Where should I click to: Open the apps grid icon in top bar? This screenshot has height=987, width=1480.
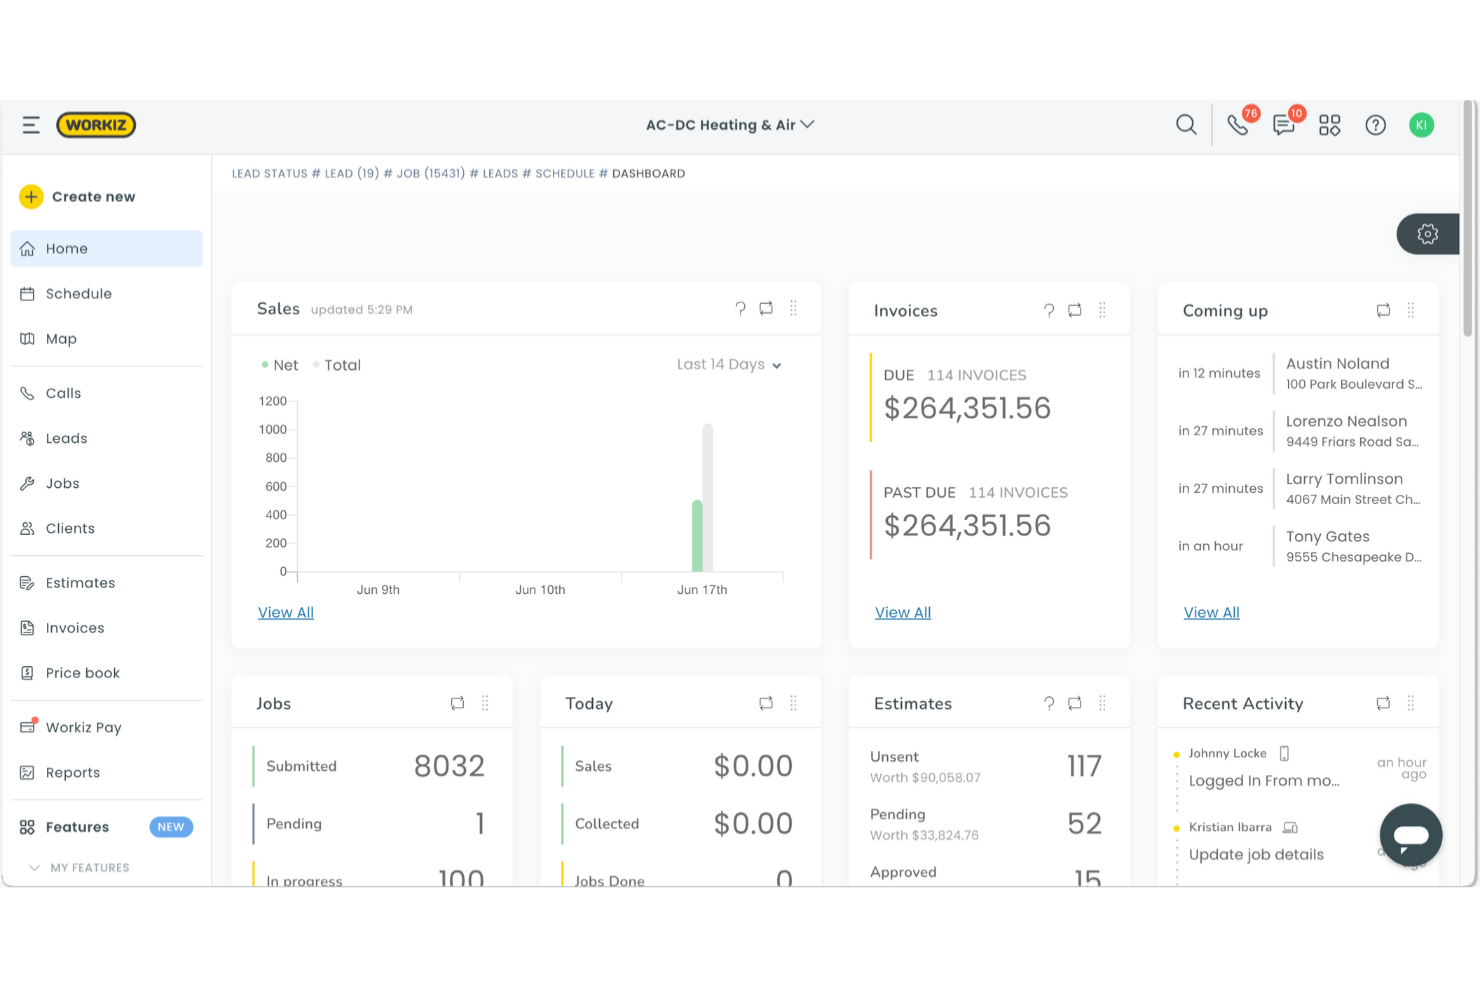tap(1329, 124)
